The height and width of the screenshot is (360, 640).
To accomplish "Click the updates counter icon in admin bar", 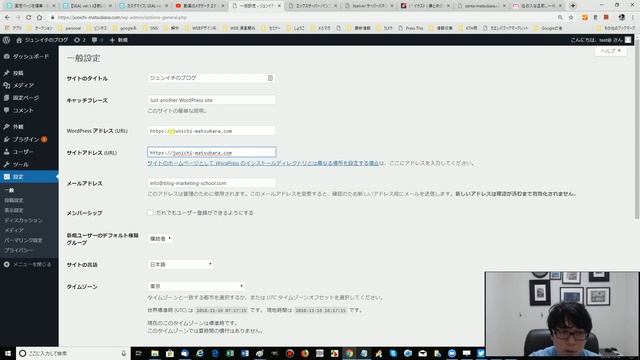I will [x=80, y=40].
